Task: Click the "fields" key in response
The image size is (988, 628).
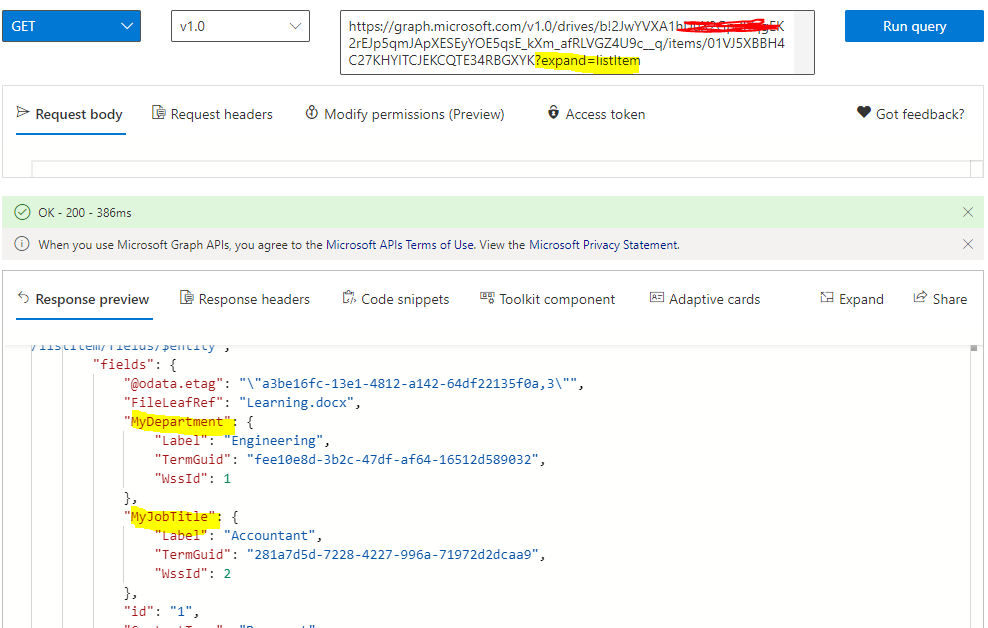Action: pyautogui.click(x=124, y=364)
